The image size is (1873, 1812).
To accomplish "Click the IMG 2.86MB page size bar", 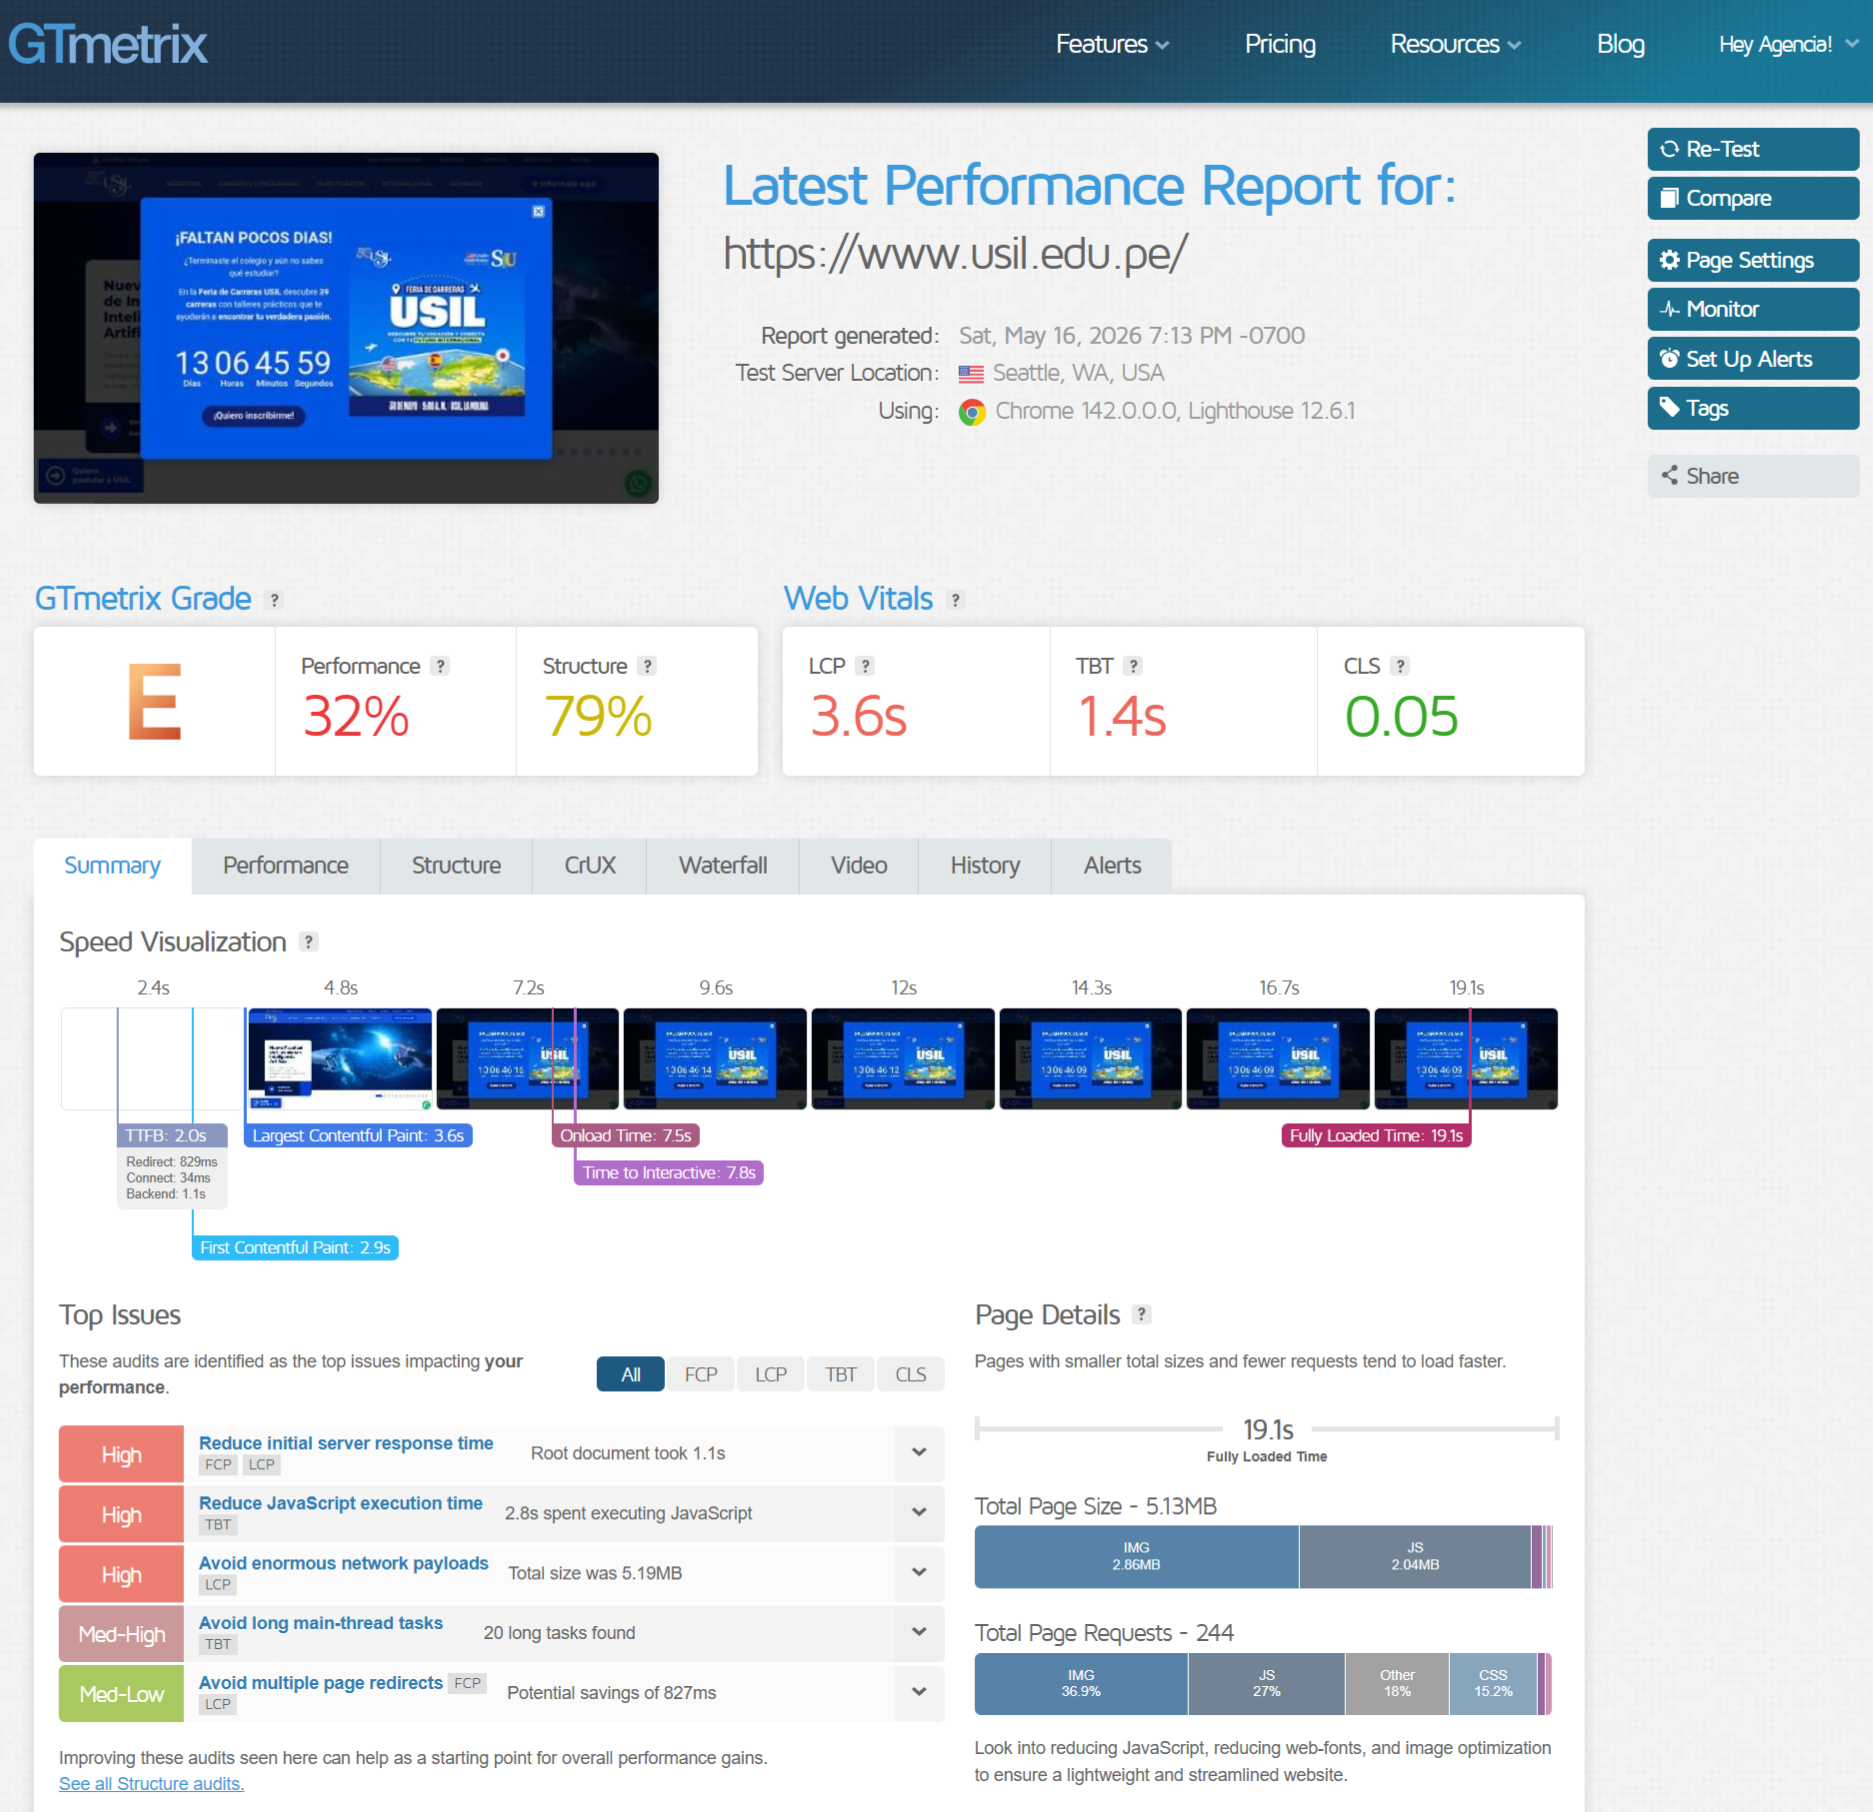I will click(x=1136, y=1557).
